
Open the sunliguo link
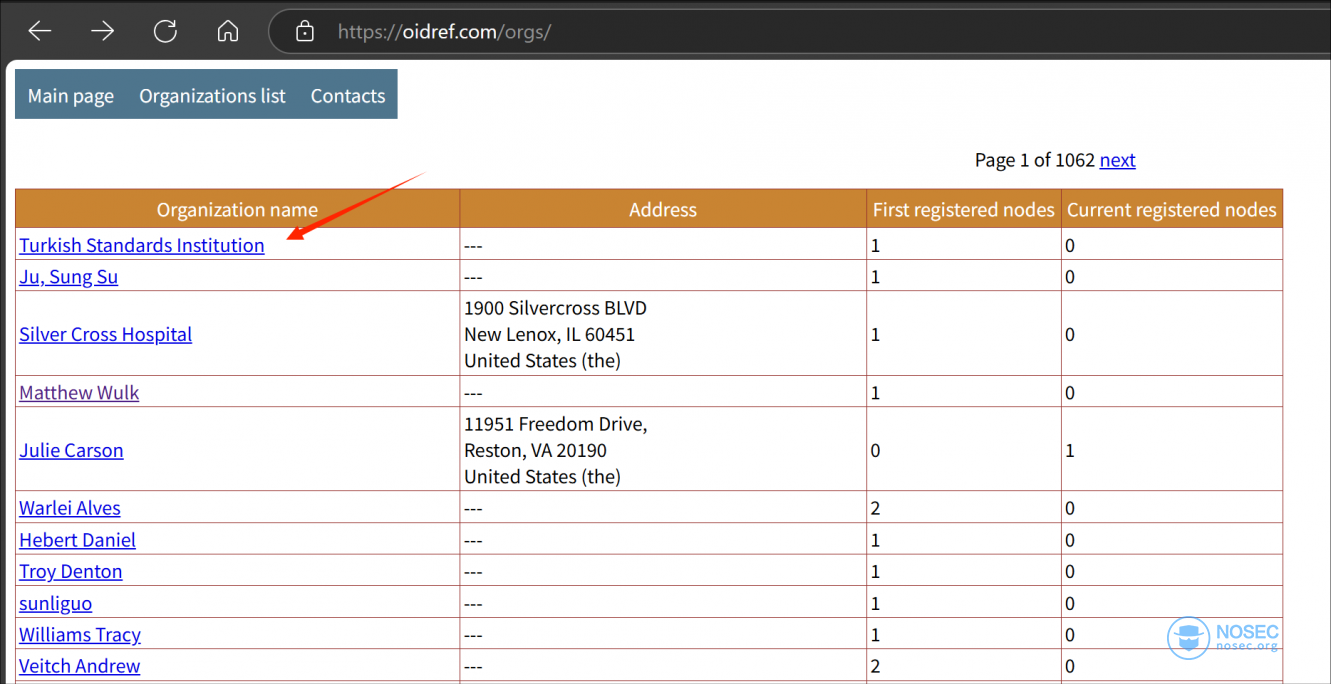coord(56,603)
